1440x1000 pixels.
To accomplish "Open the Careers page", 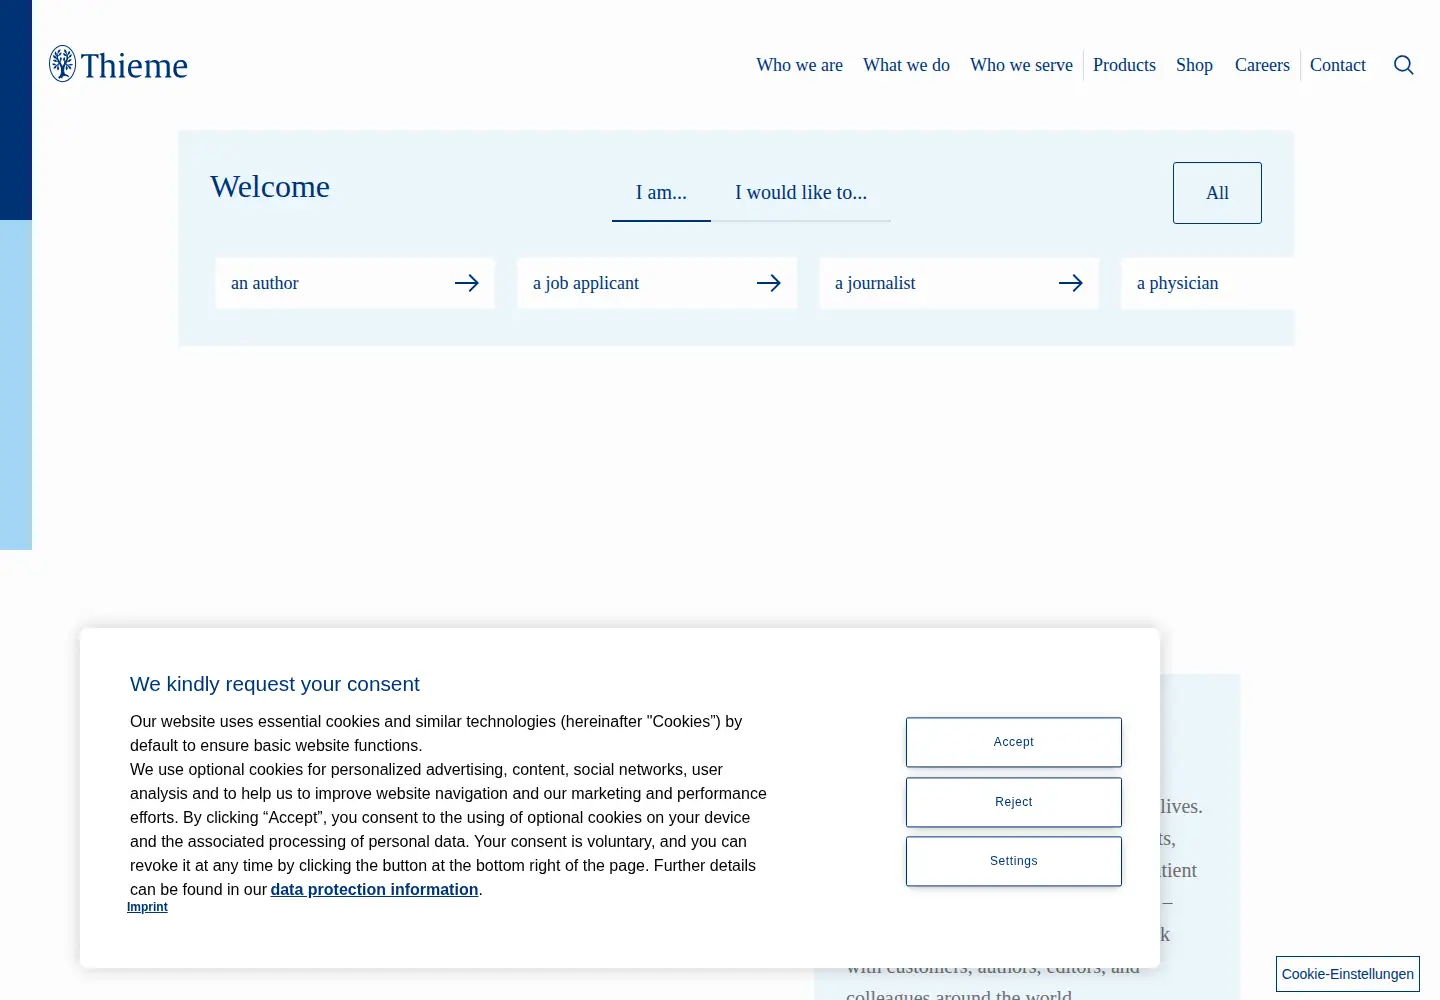I will [1262, 65].
